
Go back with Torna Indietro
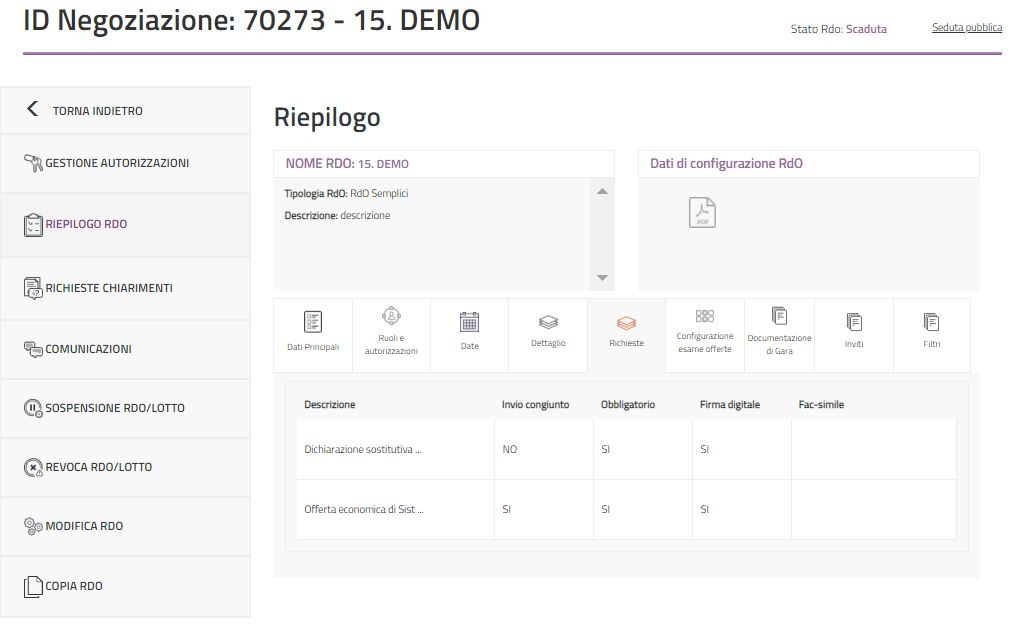tap(97, 111)
